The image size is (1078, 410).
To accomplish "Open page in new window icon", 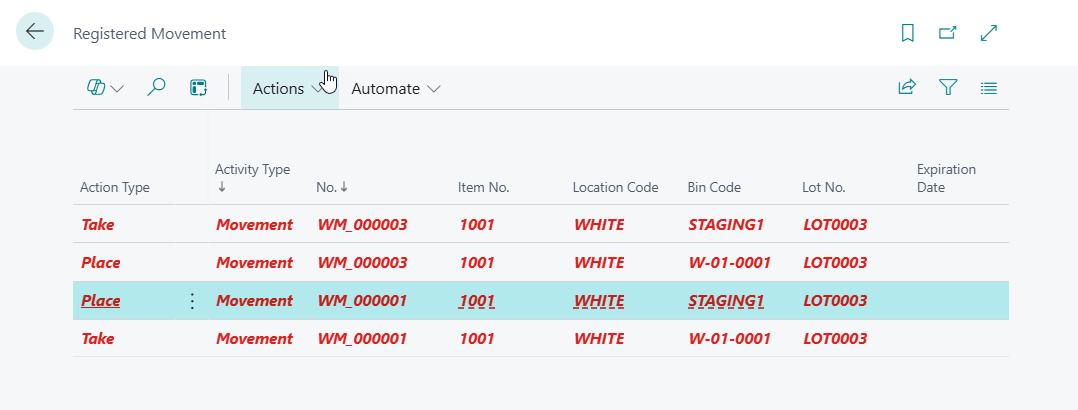I will [947, 33].
